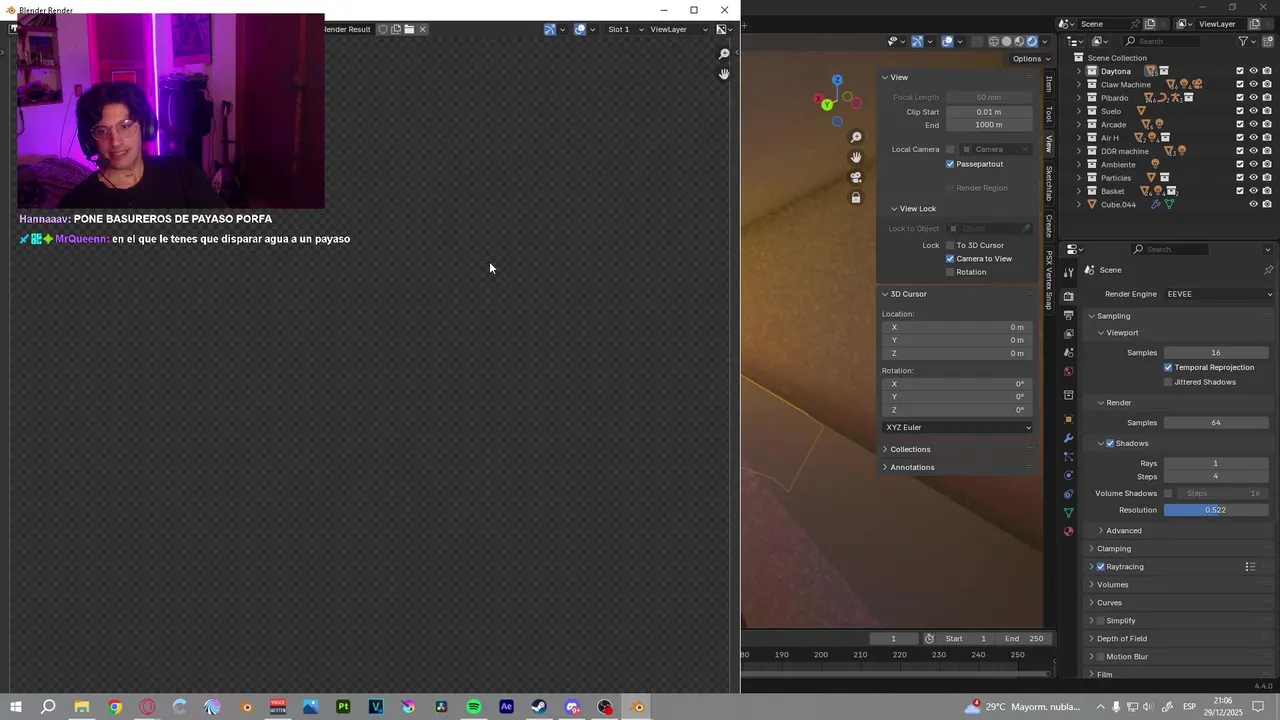The height and width of the screenshot is (720, 1280).
Task: Click the pan hand icon in the 3D viewport
Action: pos(856,157)
